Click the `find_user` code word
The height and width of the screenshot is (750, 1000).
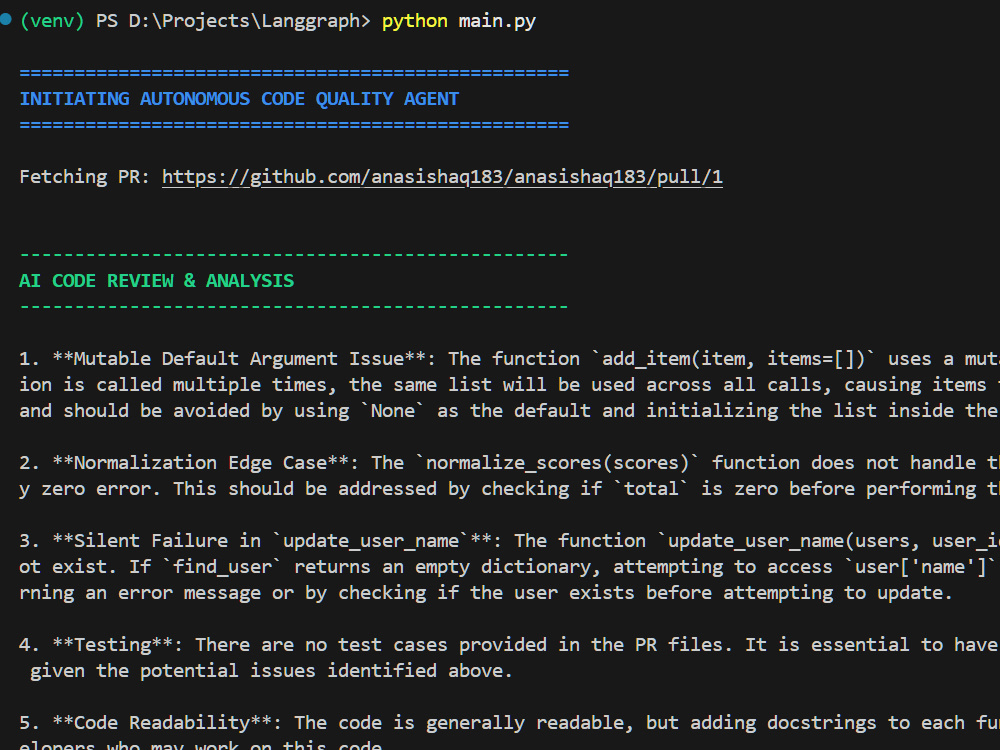click(x=223, y=567)
